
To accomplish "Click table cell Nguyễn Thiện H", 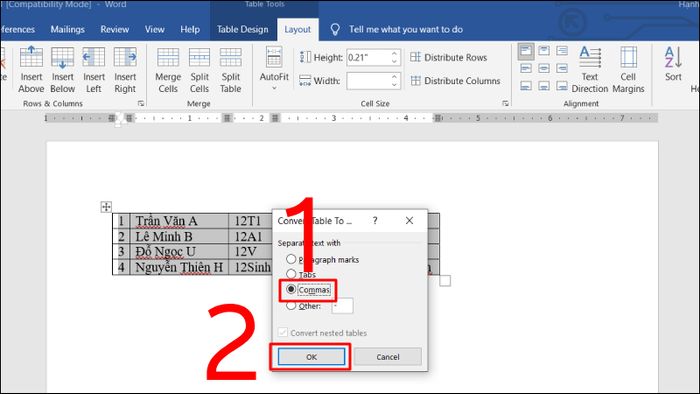I will tap(179, 267).
